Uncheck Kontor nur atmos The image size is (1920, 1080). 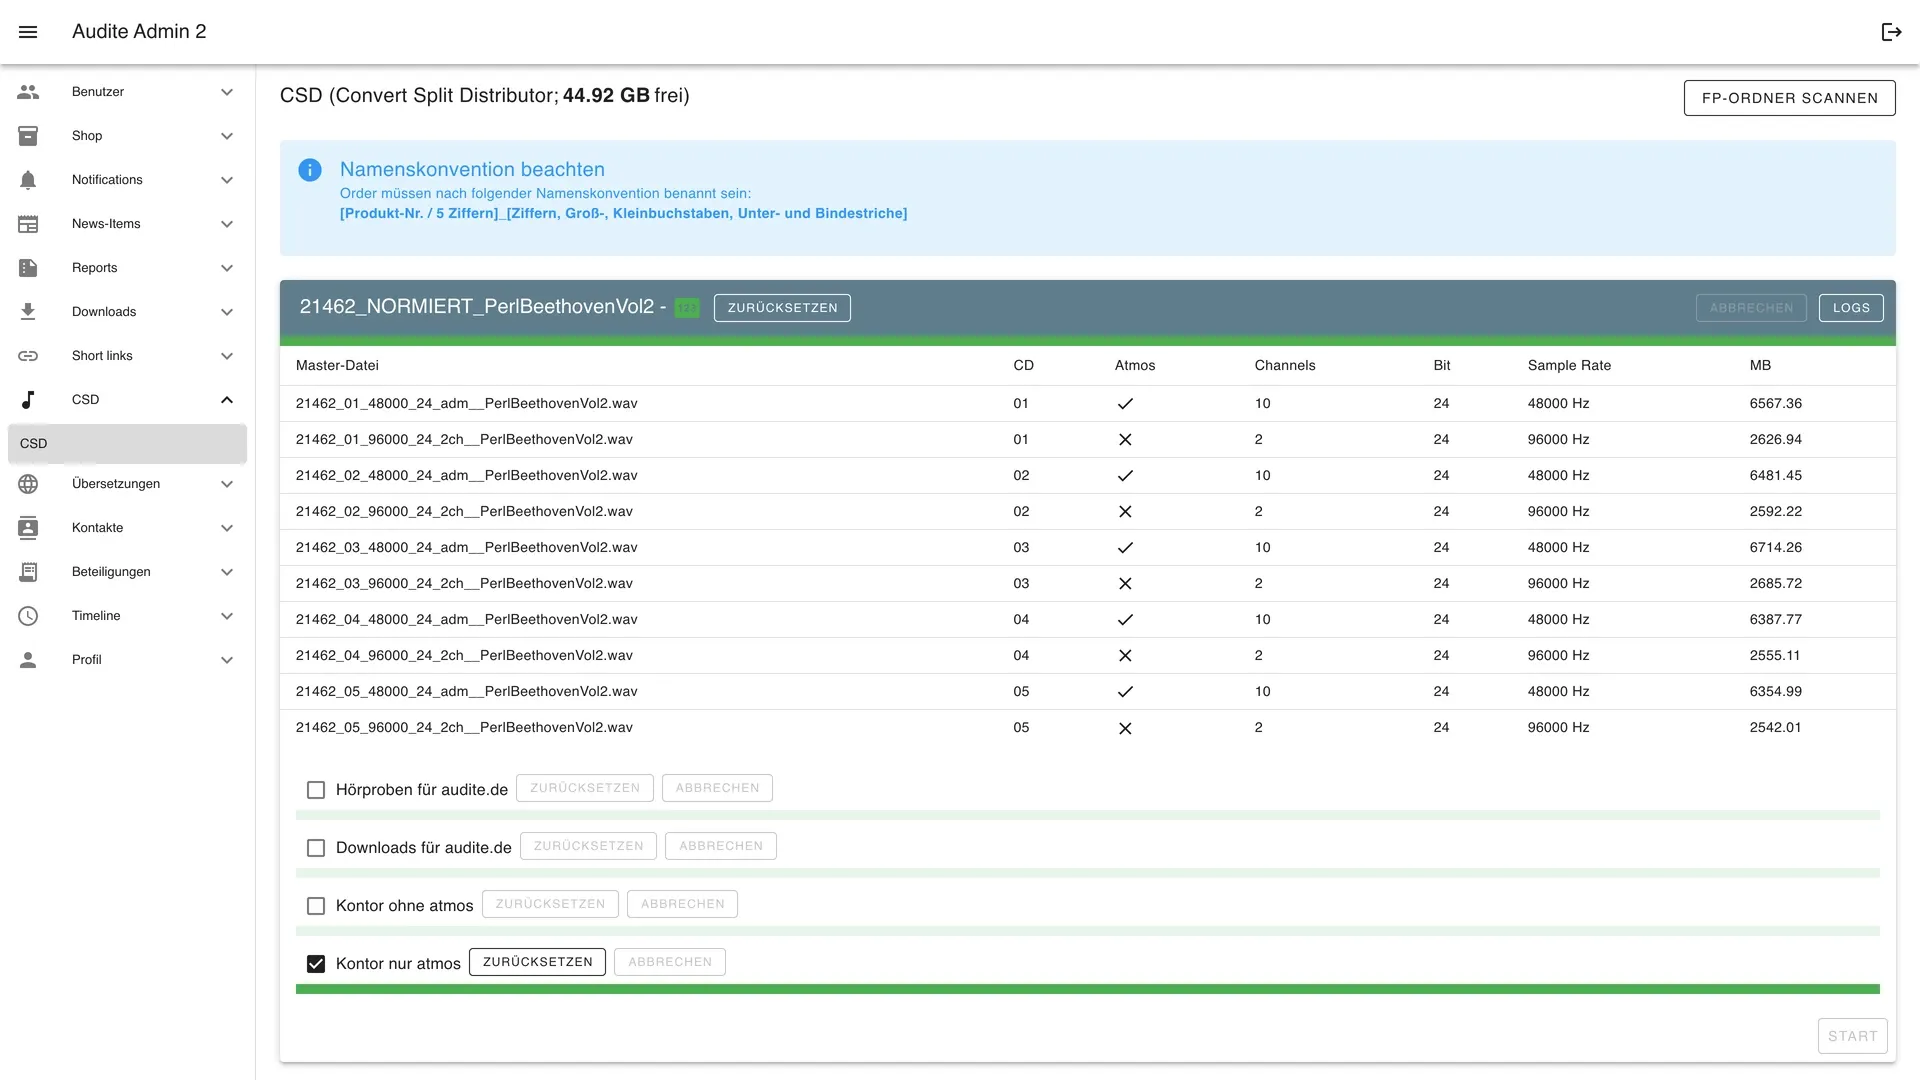(316, 963)
